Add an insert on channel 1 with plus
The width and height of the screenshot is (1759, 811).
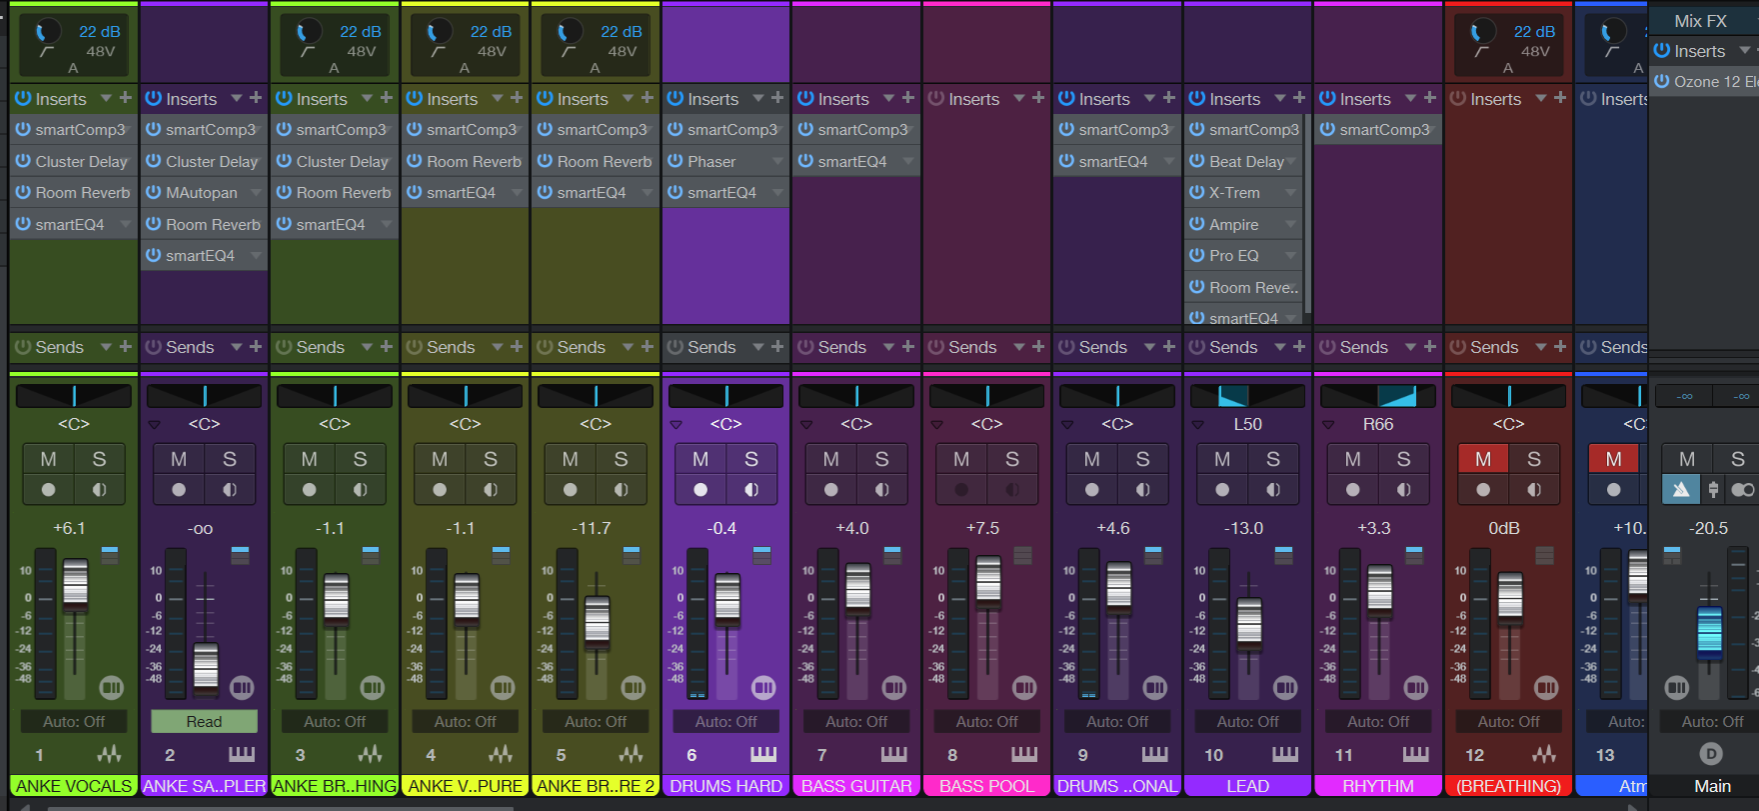click(125, 98)
